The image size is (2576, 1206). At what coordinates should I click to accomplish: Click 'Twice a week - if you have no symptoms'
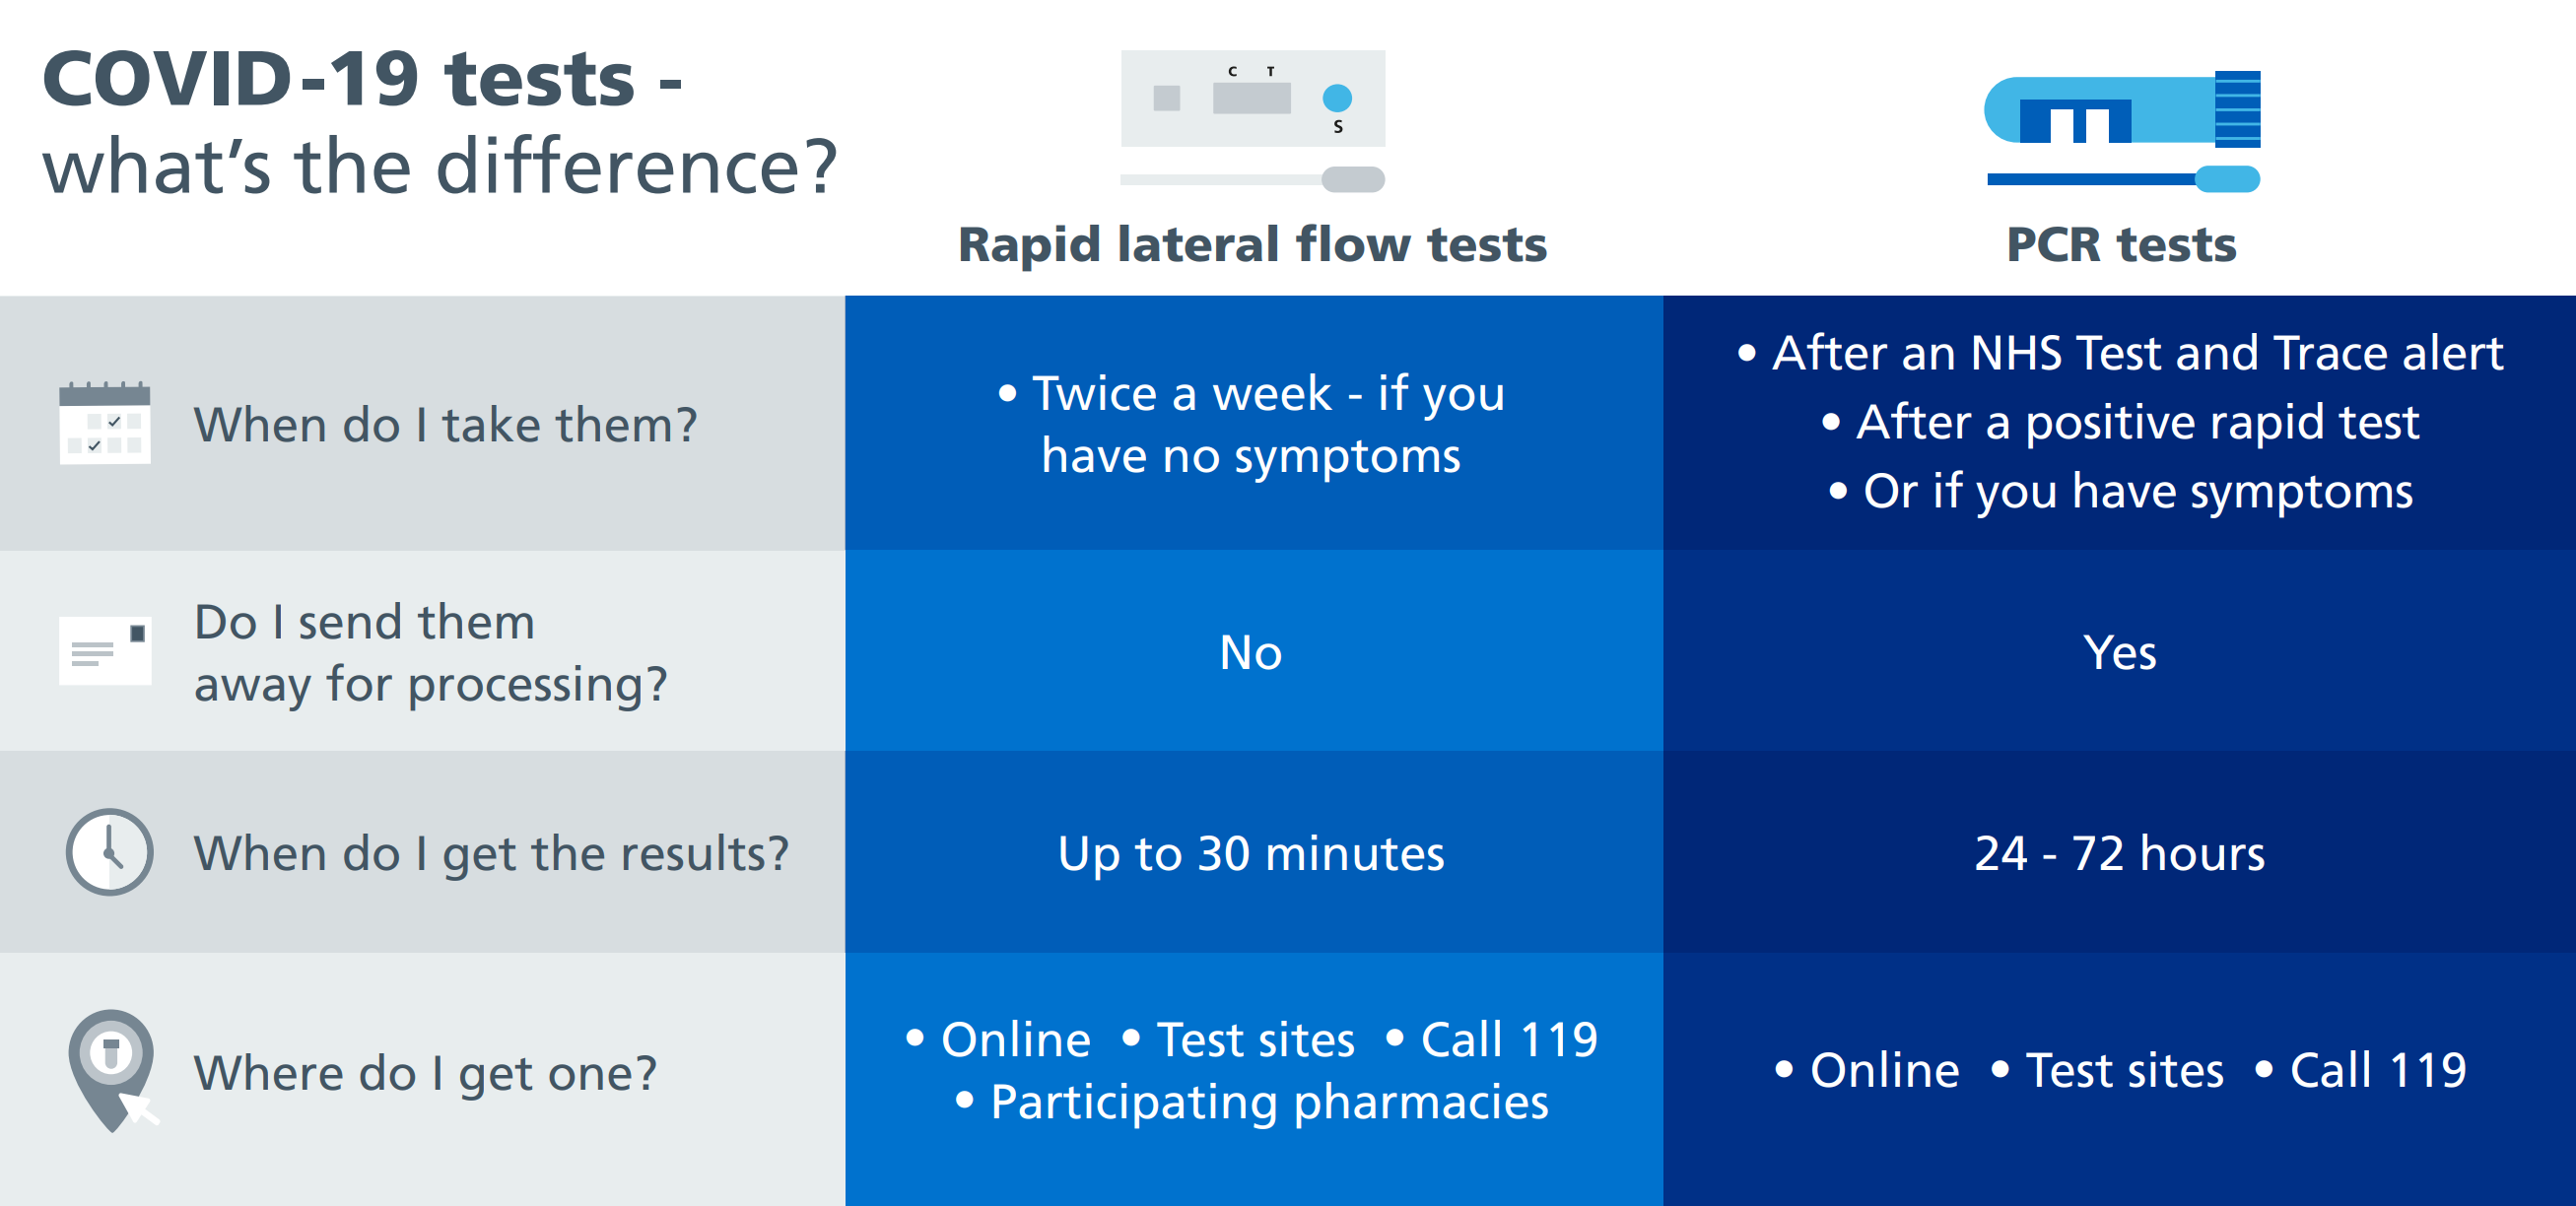click(1252, 425)
